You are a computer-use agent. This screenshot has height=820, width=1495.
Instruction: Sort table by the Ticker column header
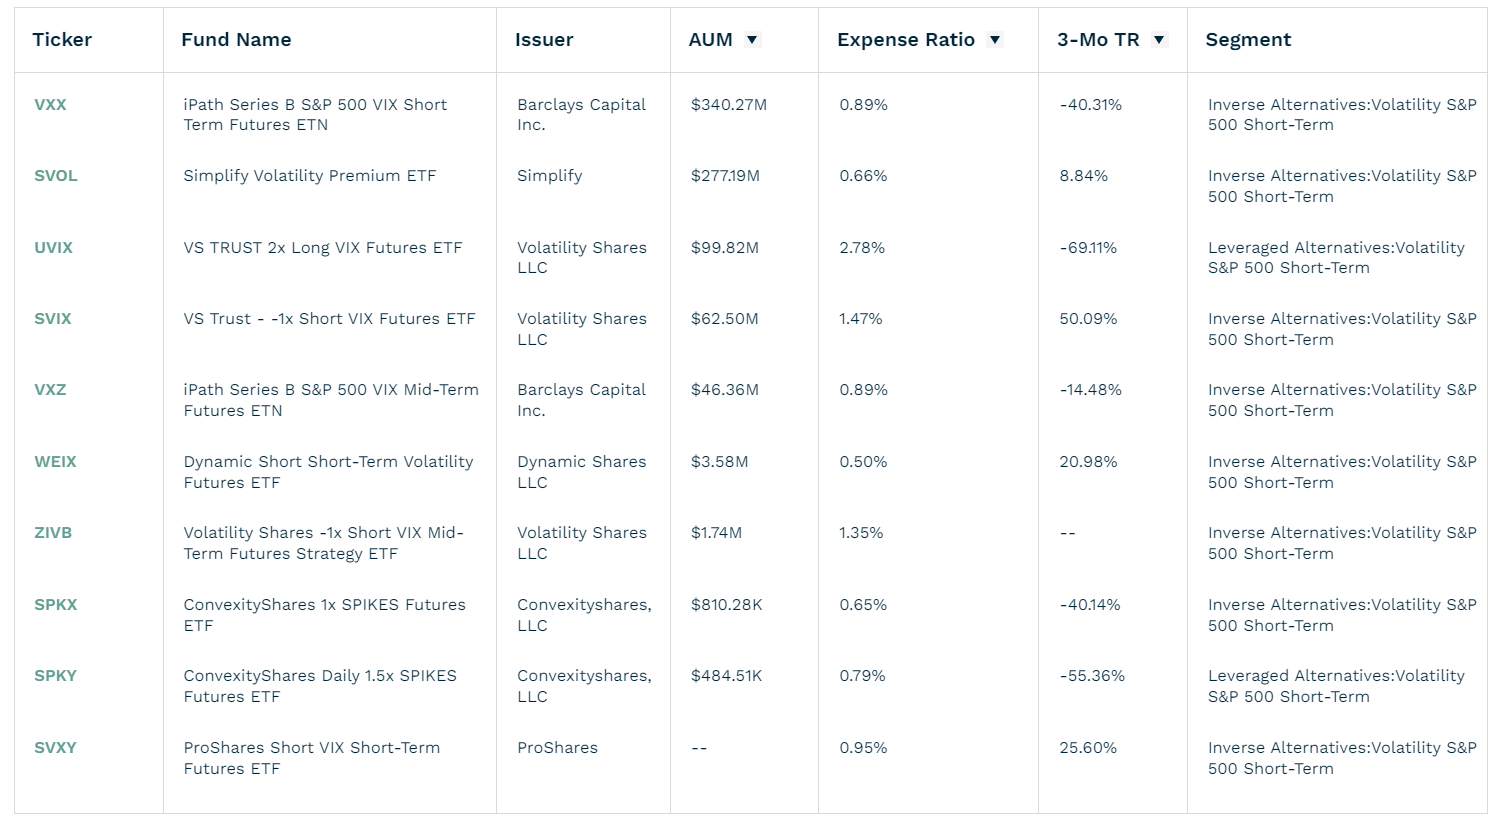(x=63, y=39)
